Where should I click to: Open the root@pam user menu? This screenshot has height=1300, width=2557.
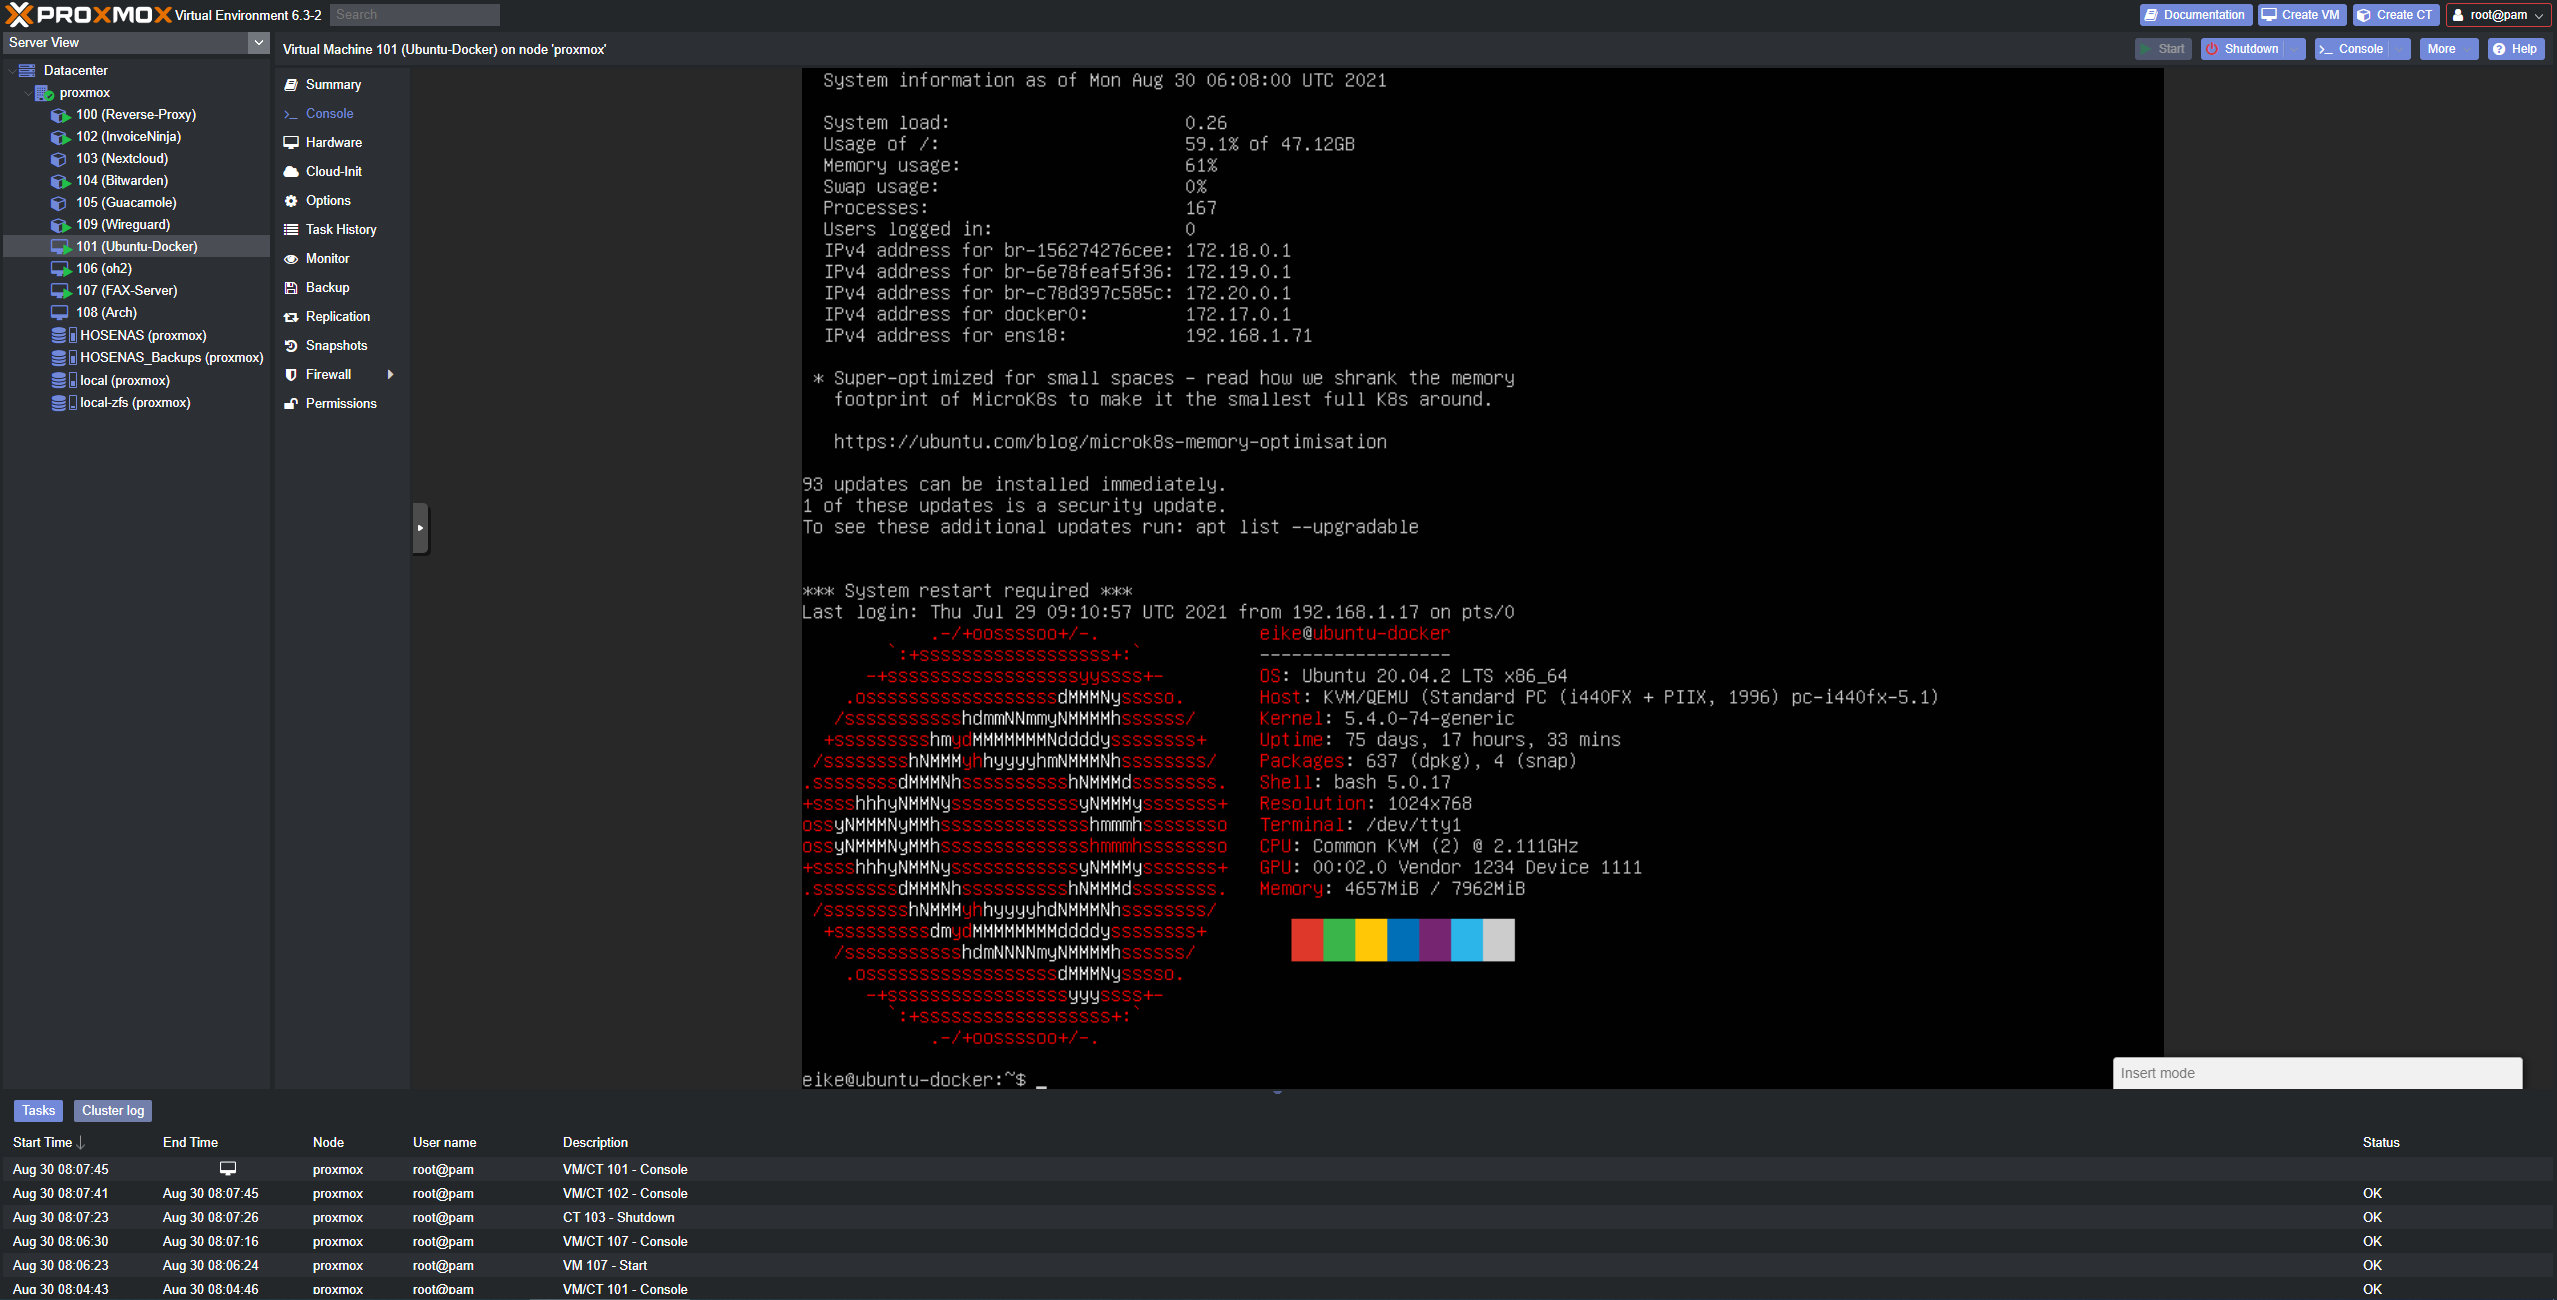tap(2497, 15)
